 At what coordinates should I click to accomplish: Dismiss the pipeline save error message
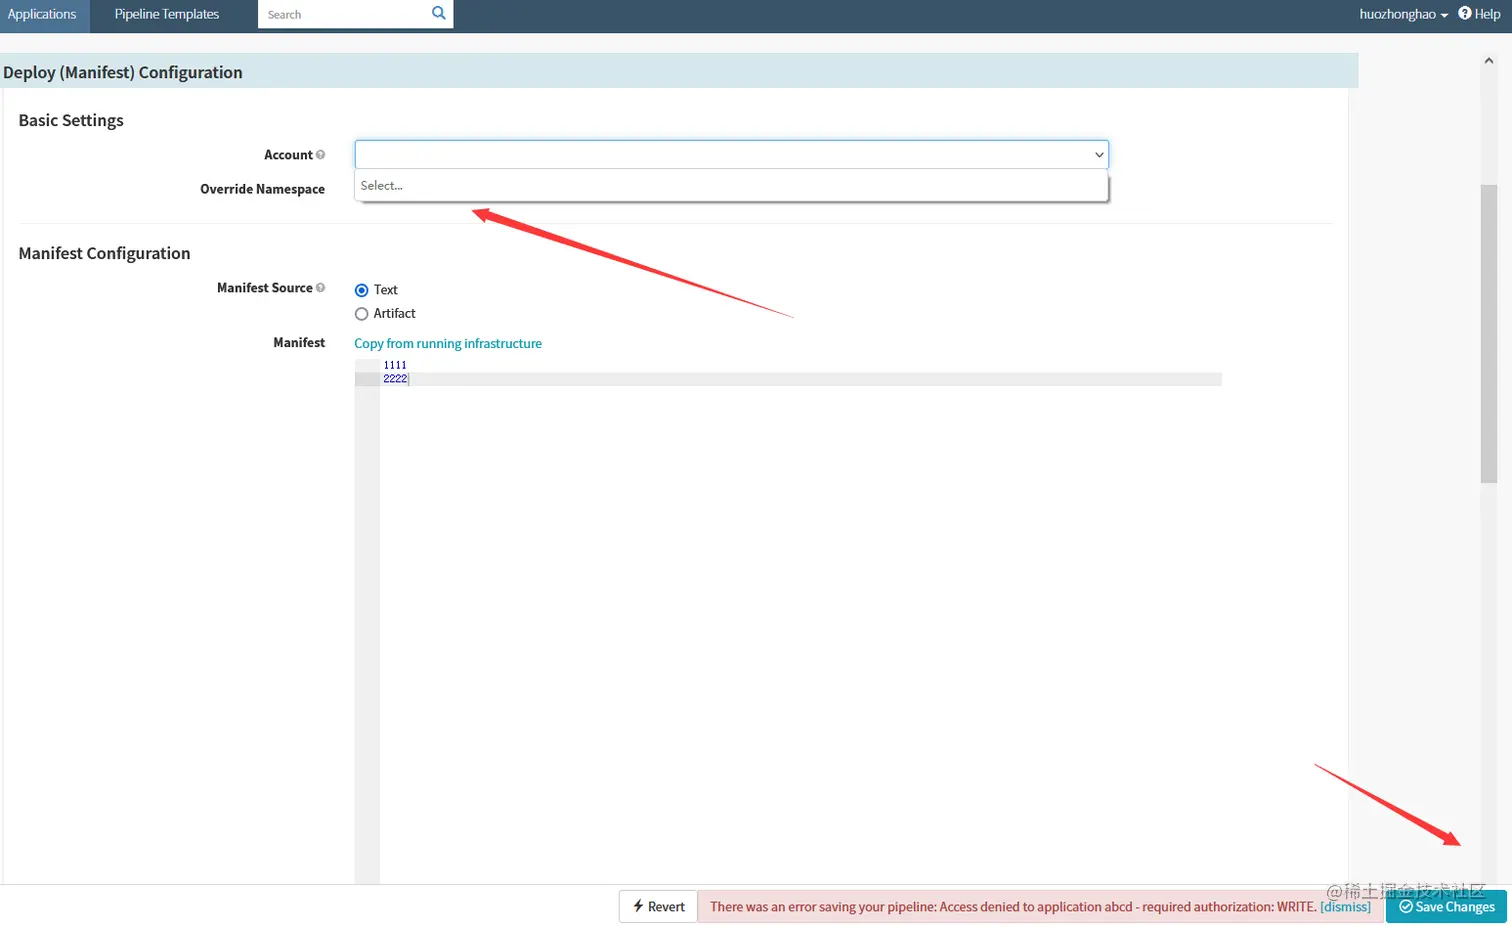(1345, 907)
